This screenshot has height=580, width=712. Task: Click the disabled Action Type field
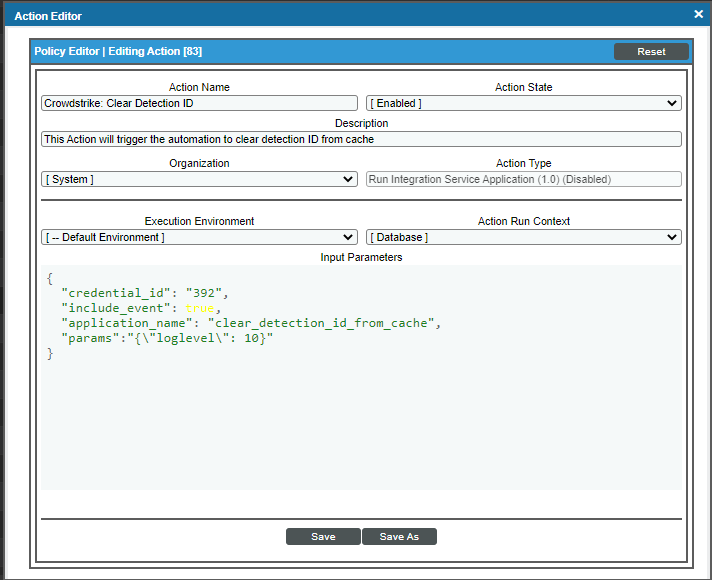point(524,179)
